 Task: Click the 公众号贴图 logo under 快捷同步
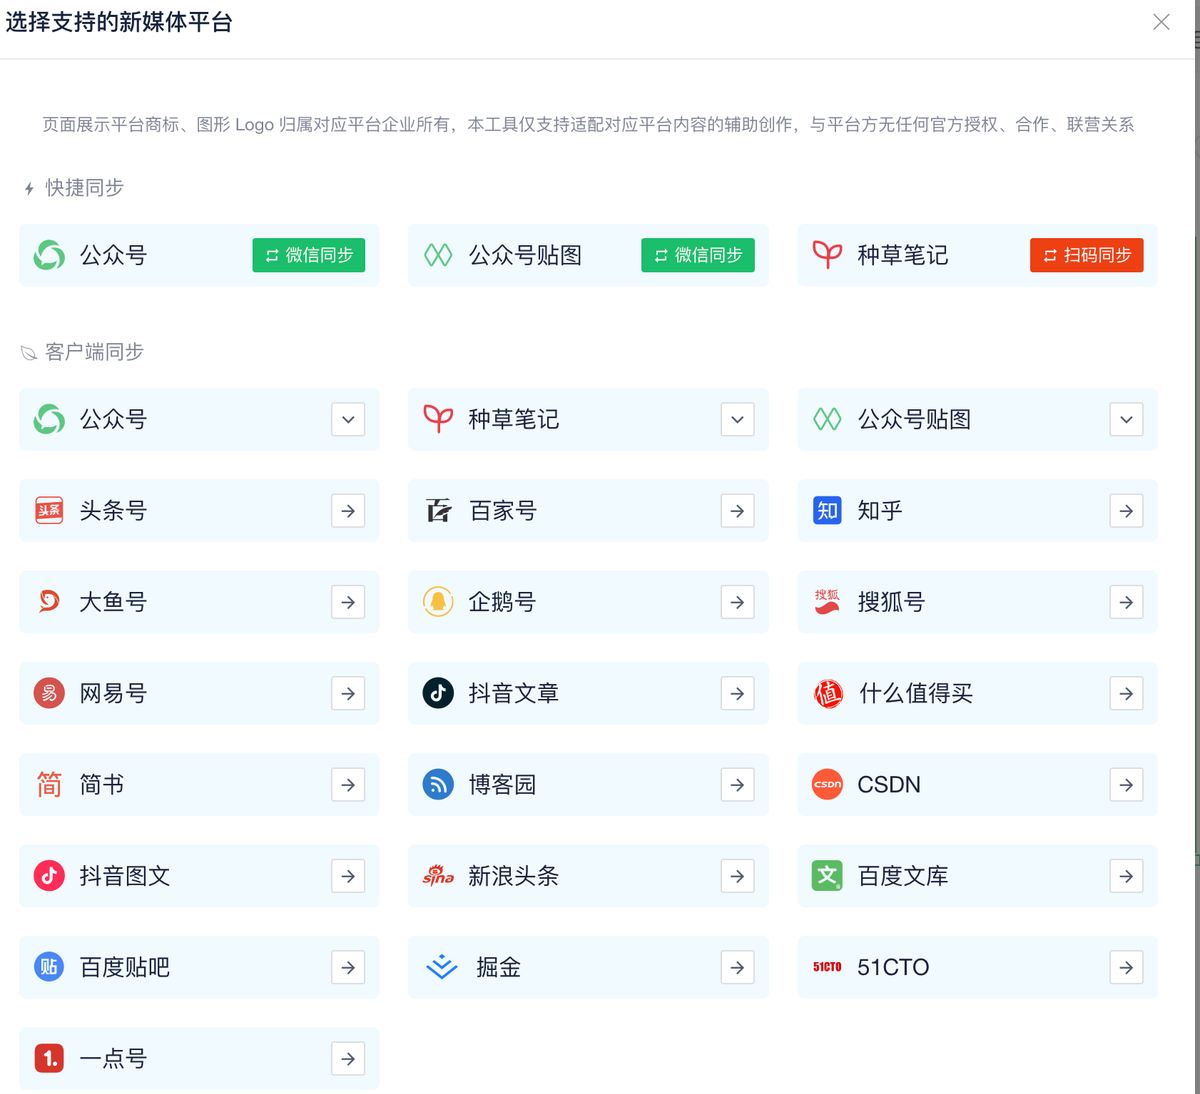coord(438,255)
